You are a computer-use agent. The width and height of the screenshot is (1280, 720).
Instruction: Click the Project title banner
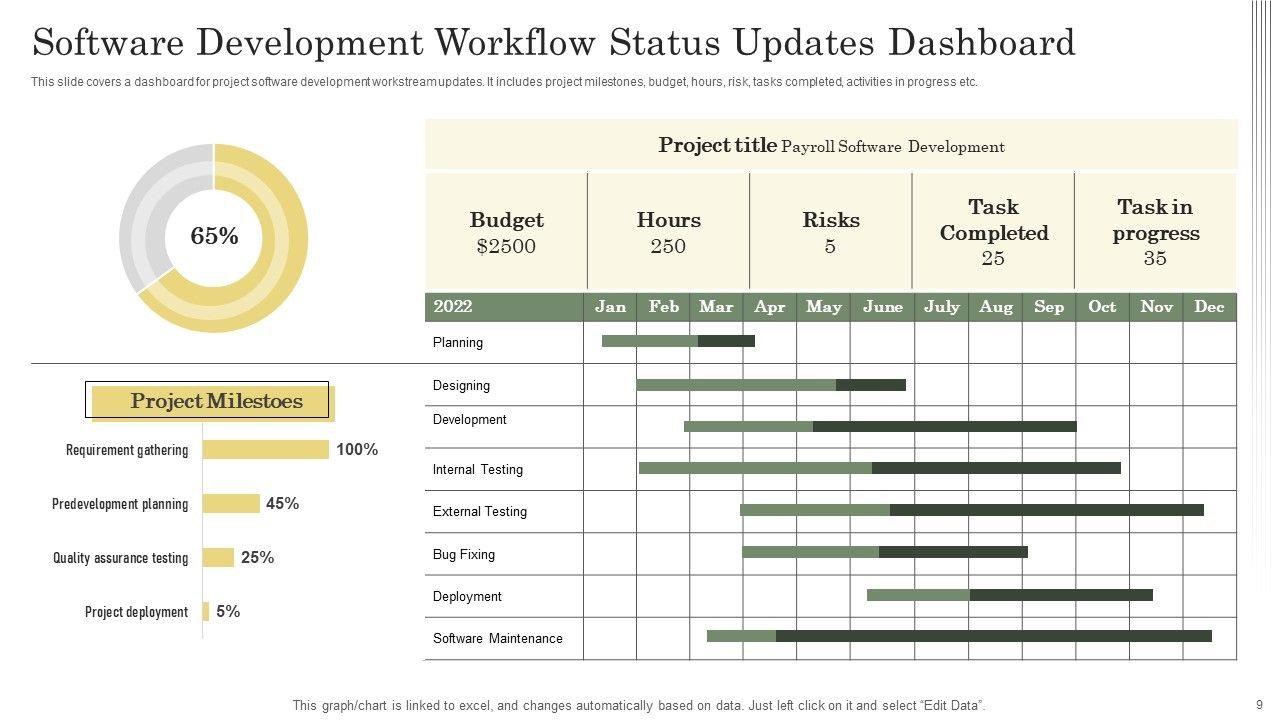coord(831,146)
